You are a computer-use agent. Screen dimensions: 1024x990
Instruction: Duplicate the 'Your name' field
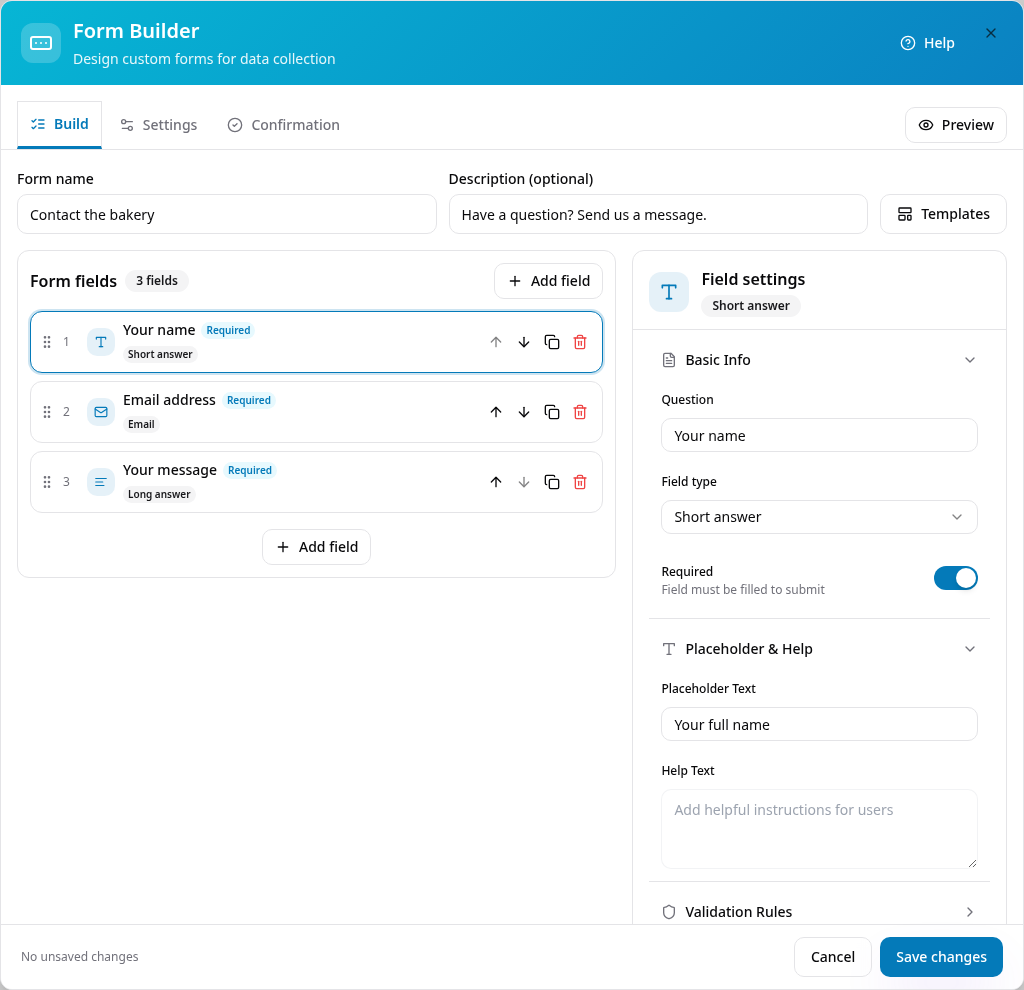[552, 342]
